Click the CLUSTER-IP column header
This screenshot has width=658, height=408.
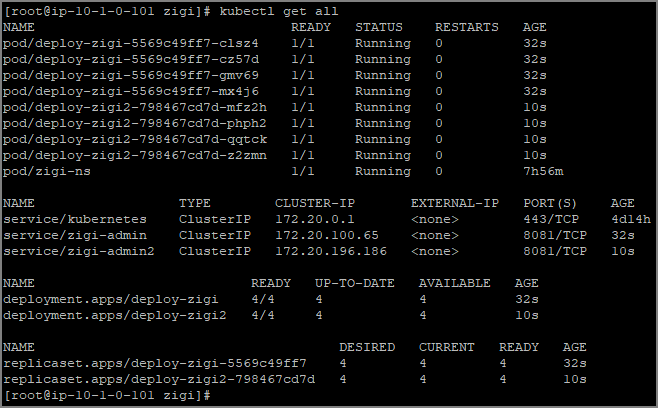[x=315, y=203]
